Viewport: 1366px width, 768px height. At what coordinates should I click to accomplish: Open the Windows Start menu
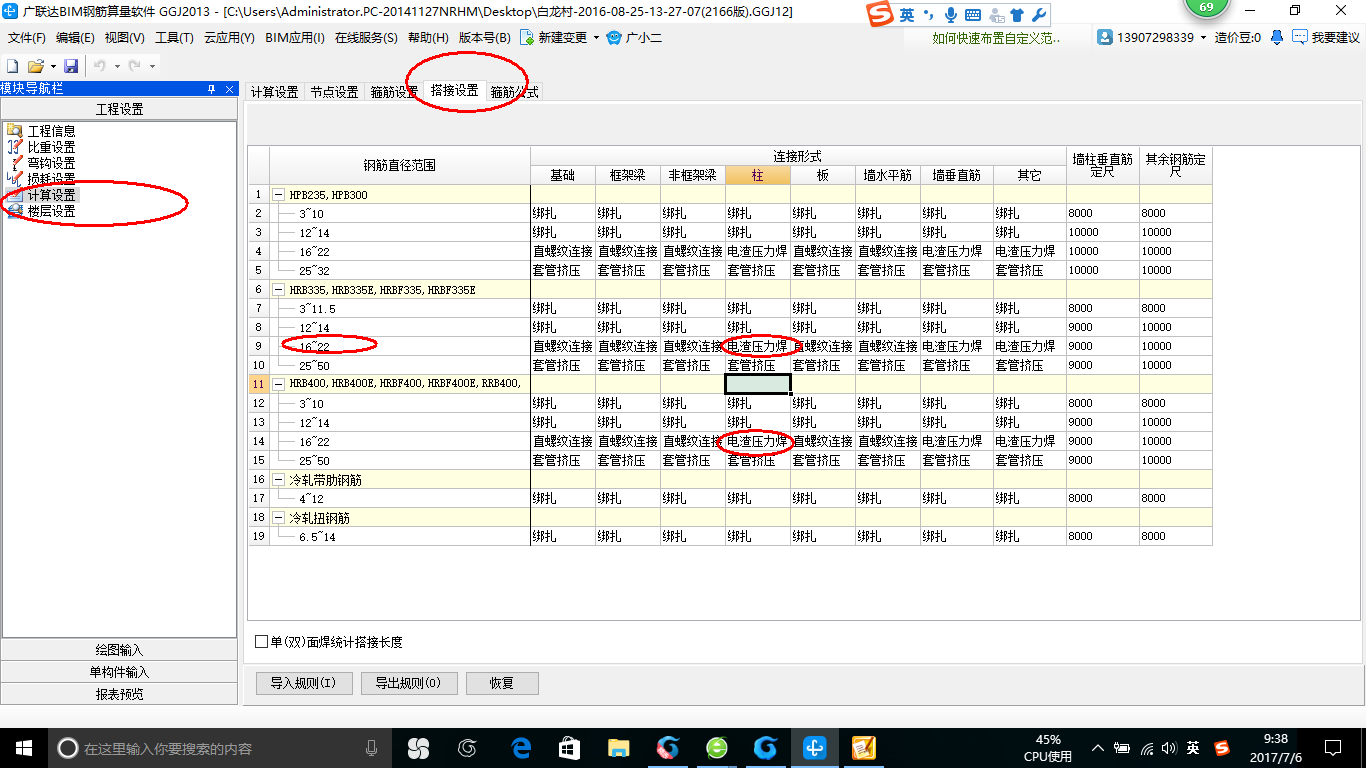(23, 748)
